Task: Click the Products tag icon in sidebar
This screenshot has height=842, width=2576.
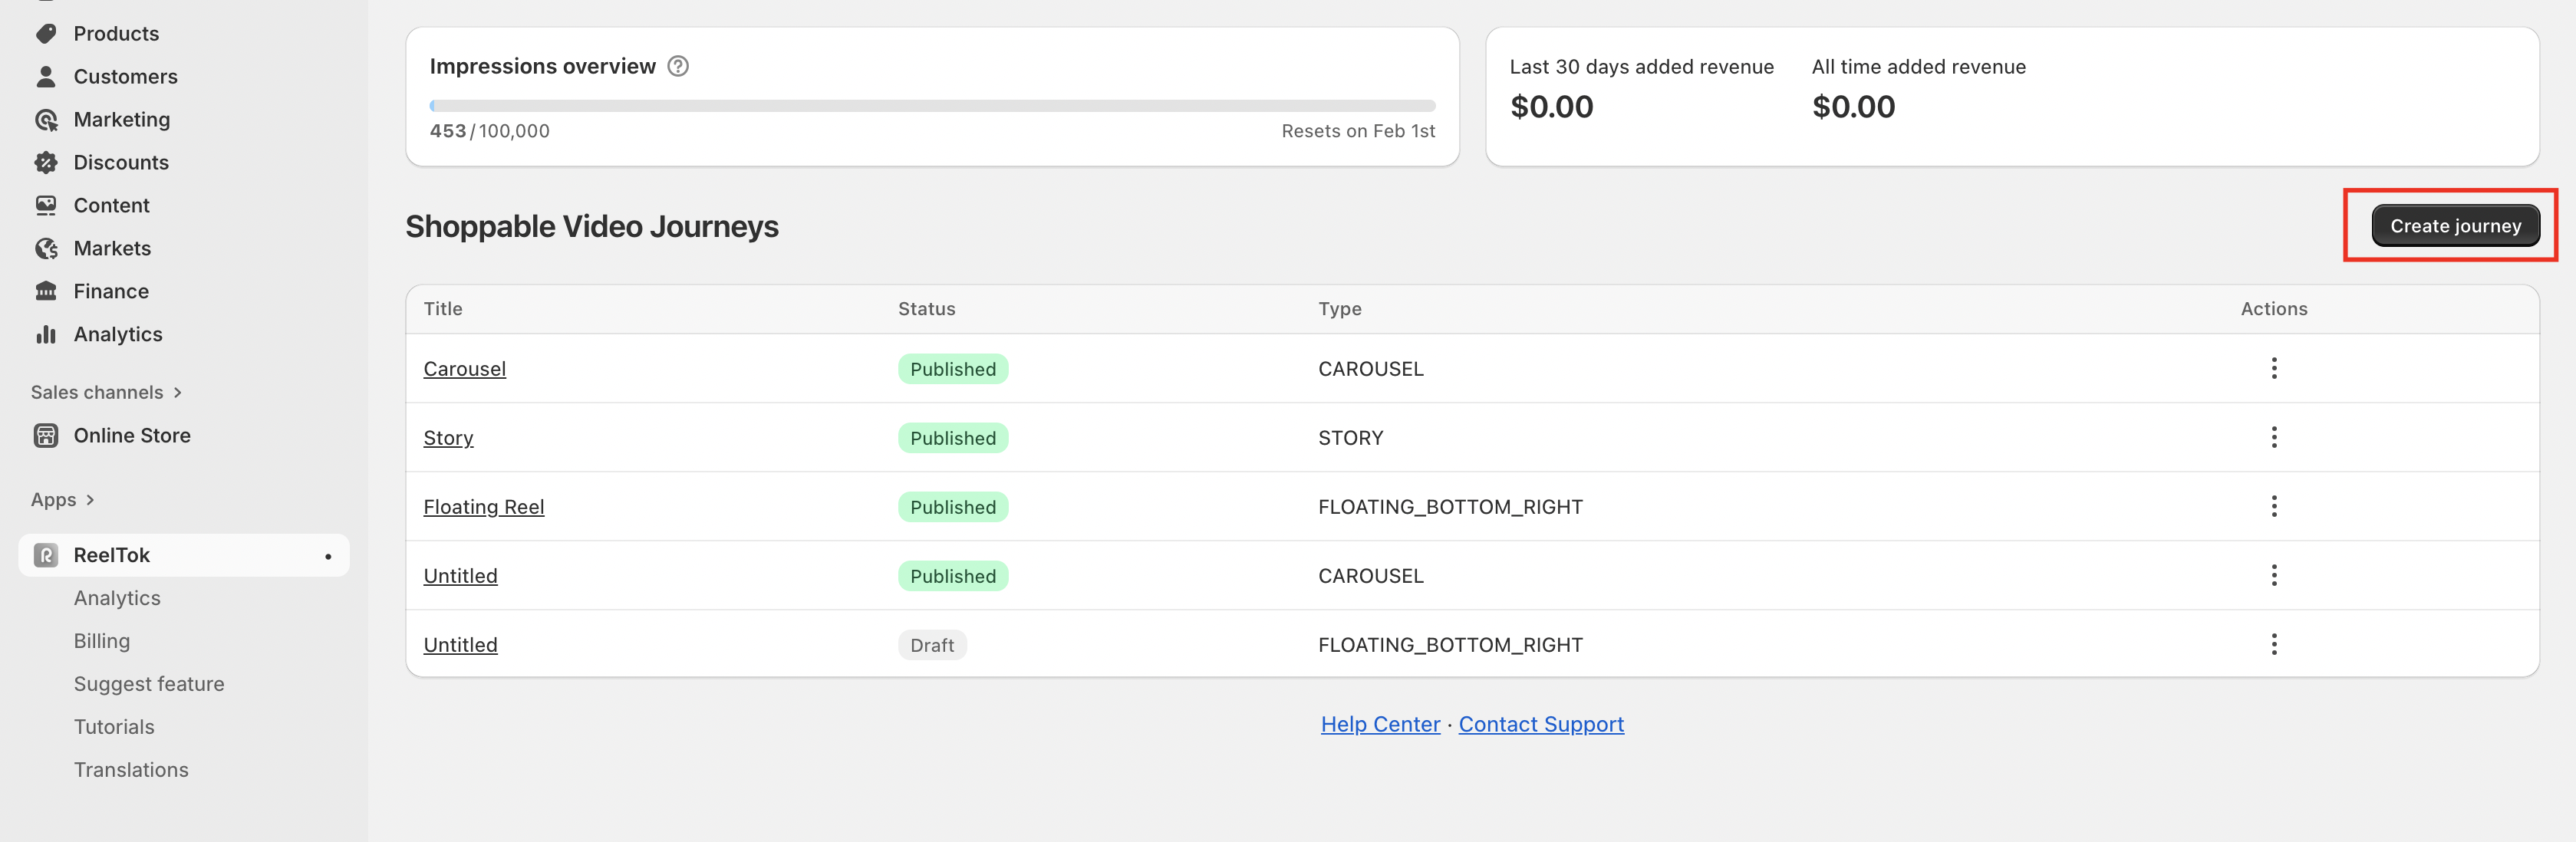Action: tap(46, 34)
